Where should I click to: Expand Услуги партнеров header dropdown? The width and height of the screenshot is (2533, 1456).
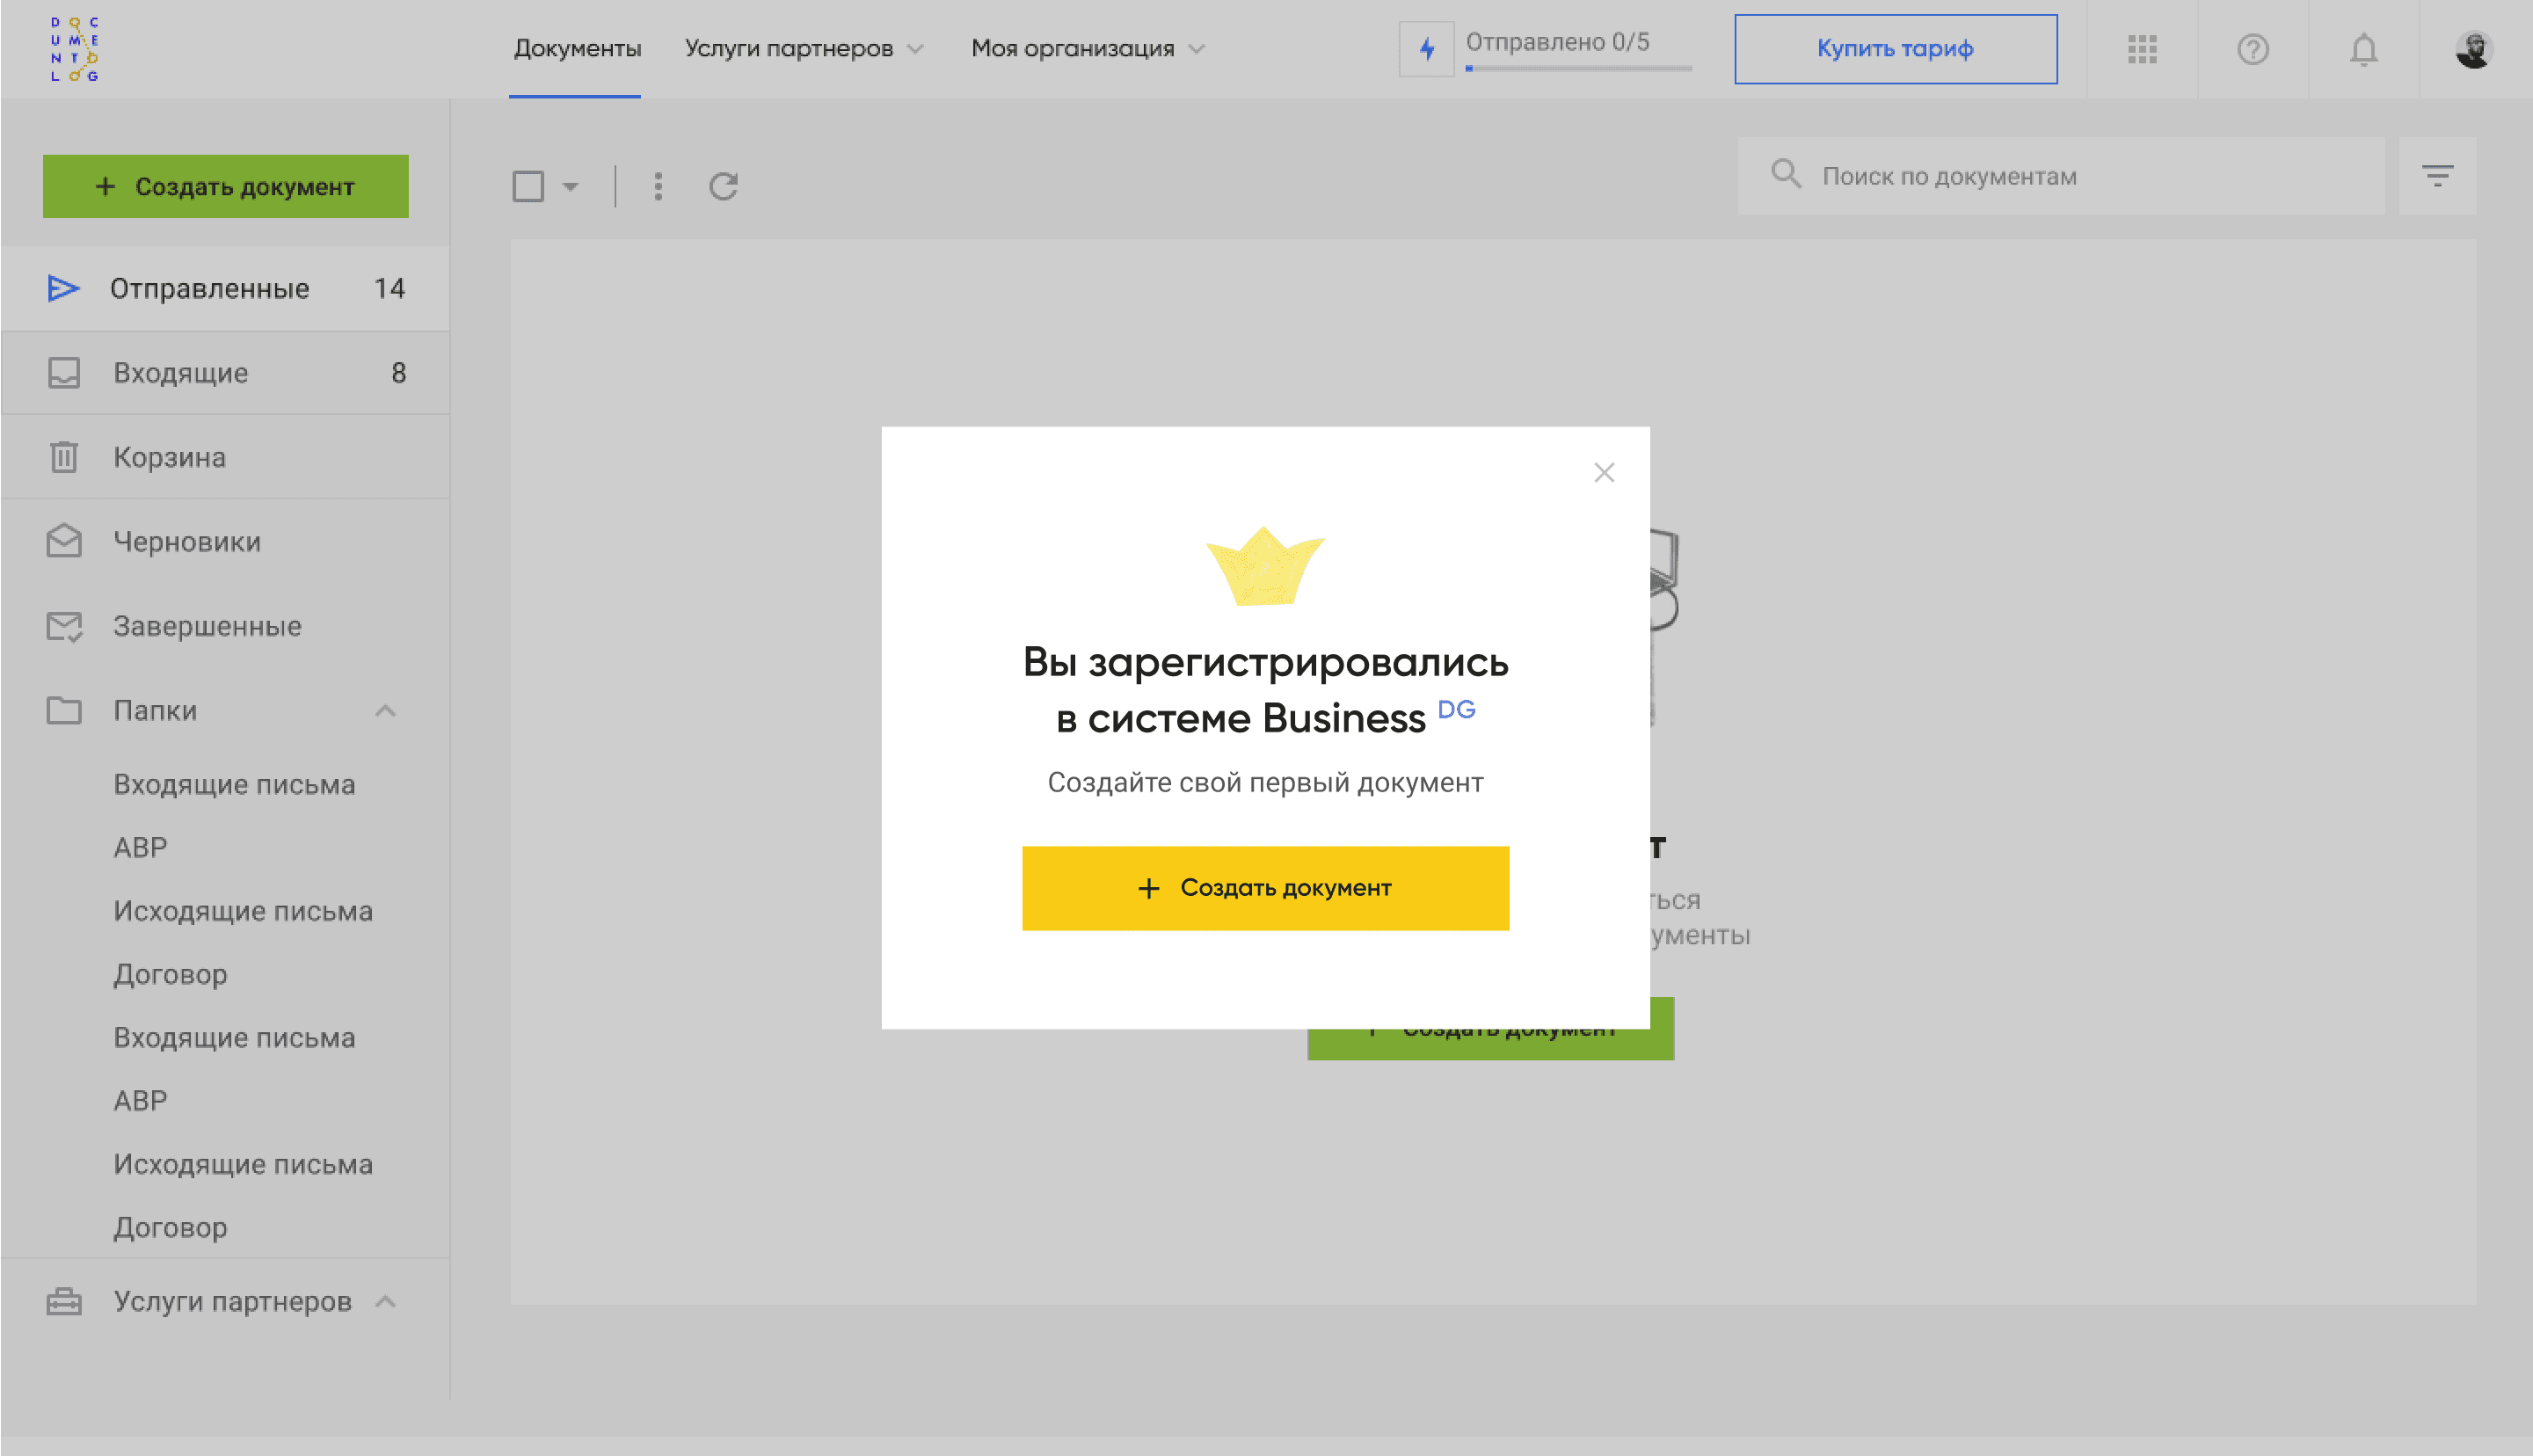(804, 48)
